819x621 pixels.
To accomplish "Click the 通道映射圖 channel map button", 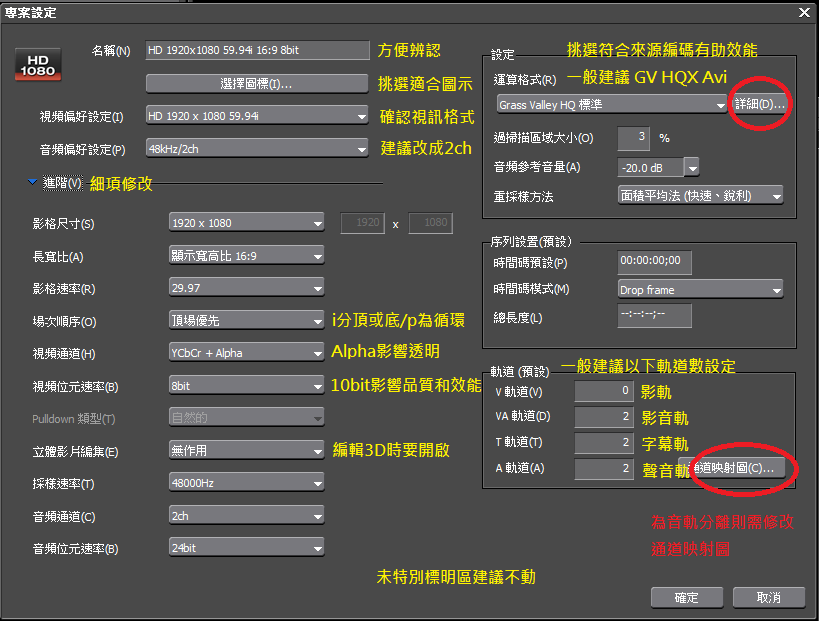I will (x=735, y=468).
